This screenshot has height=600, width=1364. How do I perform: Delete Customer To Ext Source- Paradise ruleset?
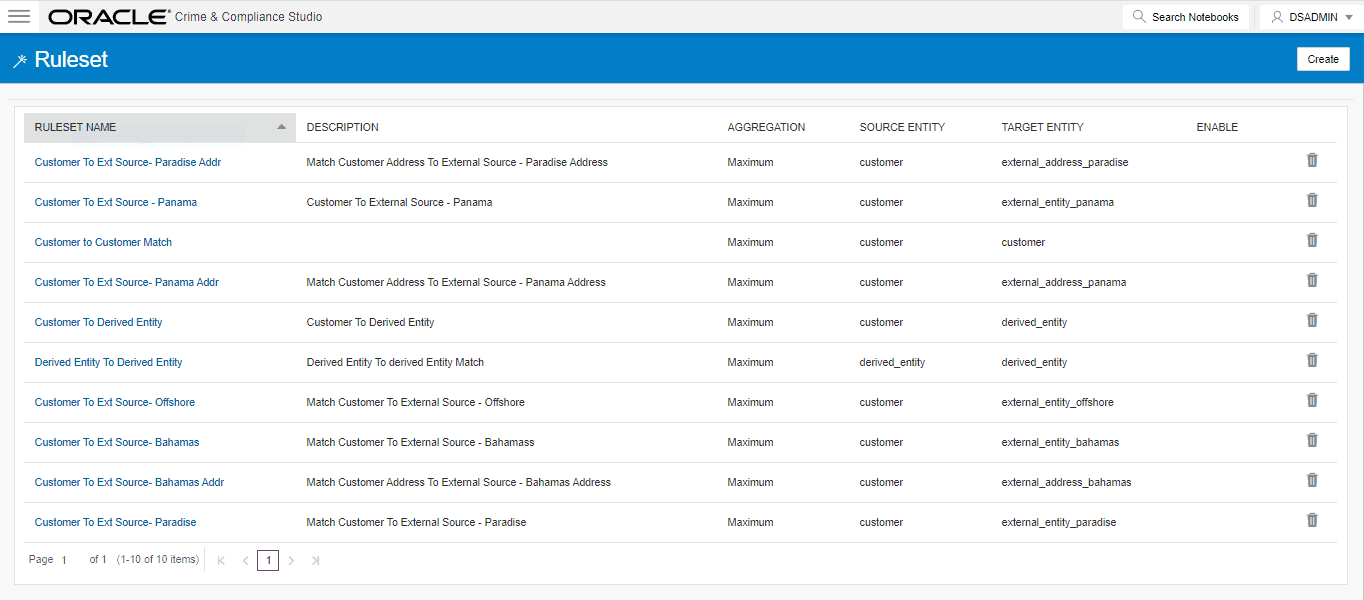coord(1312,520)
